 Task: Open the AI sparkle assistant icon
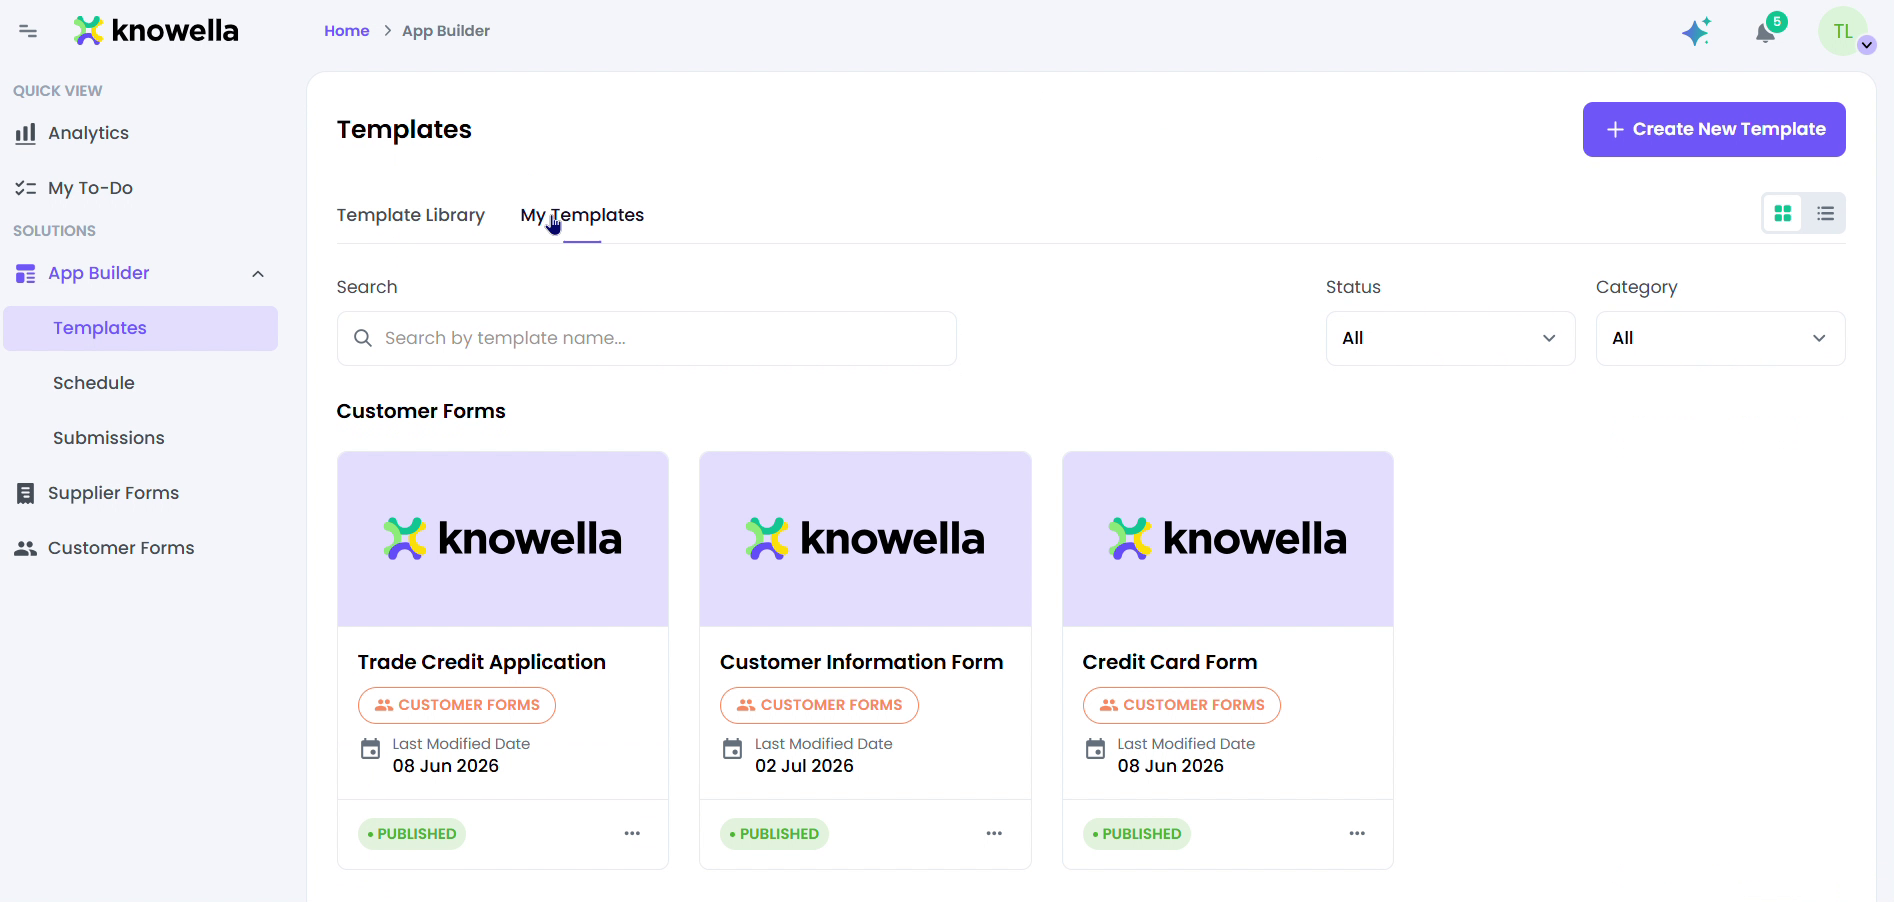pos(1697,32)
